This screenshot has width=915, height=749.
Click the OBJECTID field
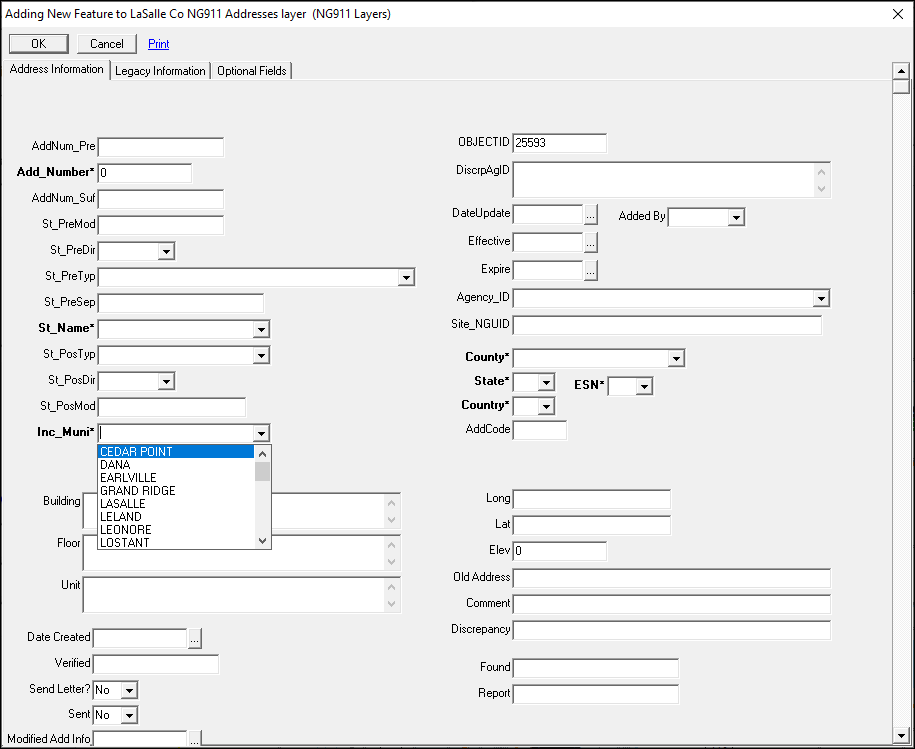pos(560,143)
